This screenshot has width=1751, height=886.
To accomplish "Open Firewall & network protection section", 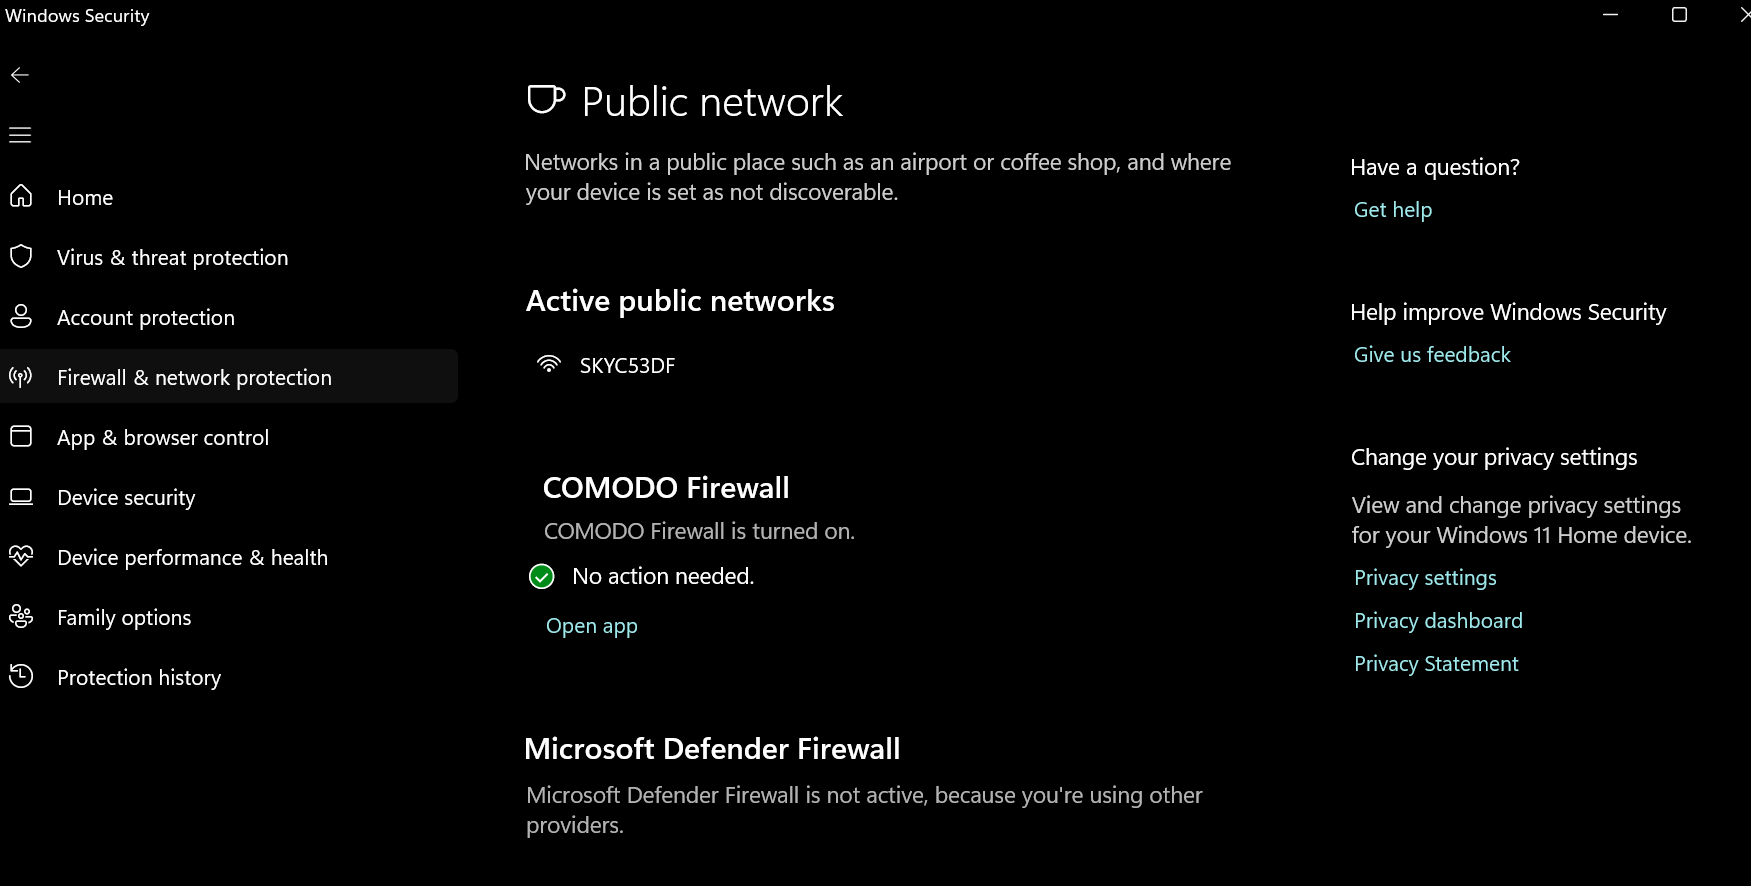I will 194,377.
